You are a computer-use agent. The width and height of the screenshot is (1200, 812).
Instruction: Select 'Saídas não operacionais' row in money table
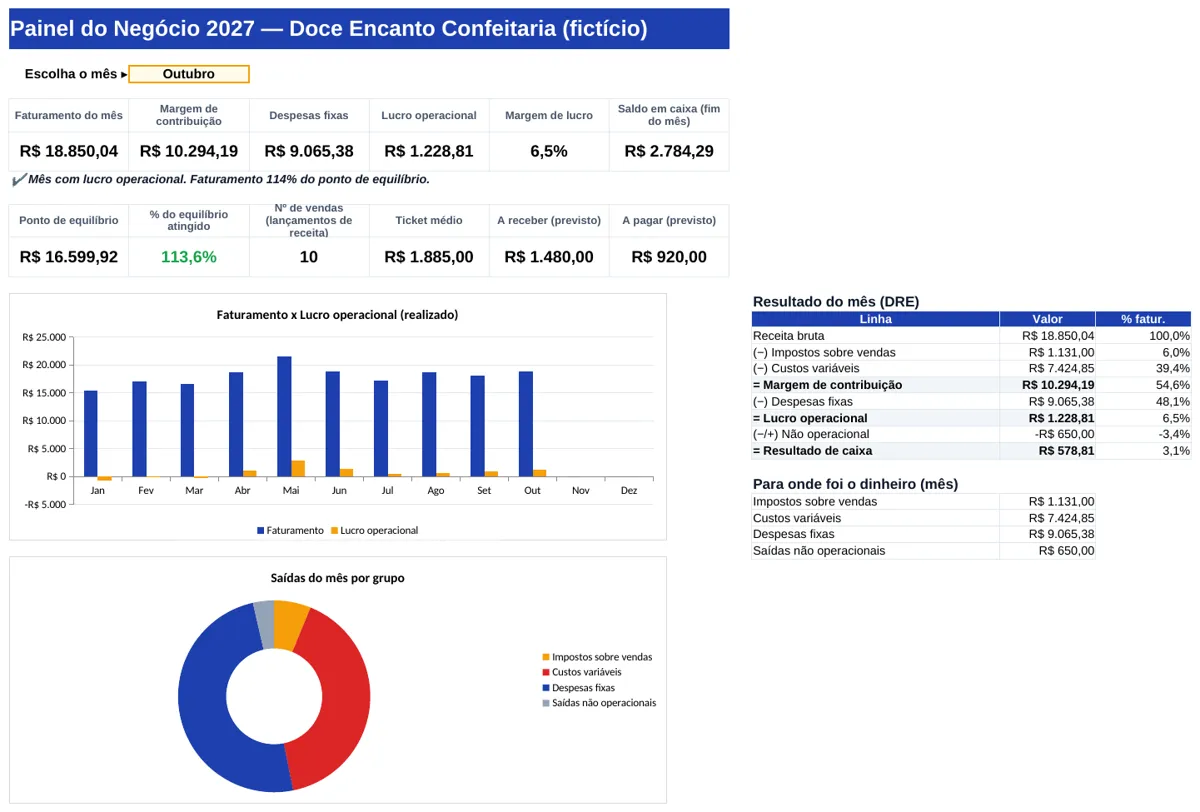(x=924, y=550)
